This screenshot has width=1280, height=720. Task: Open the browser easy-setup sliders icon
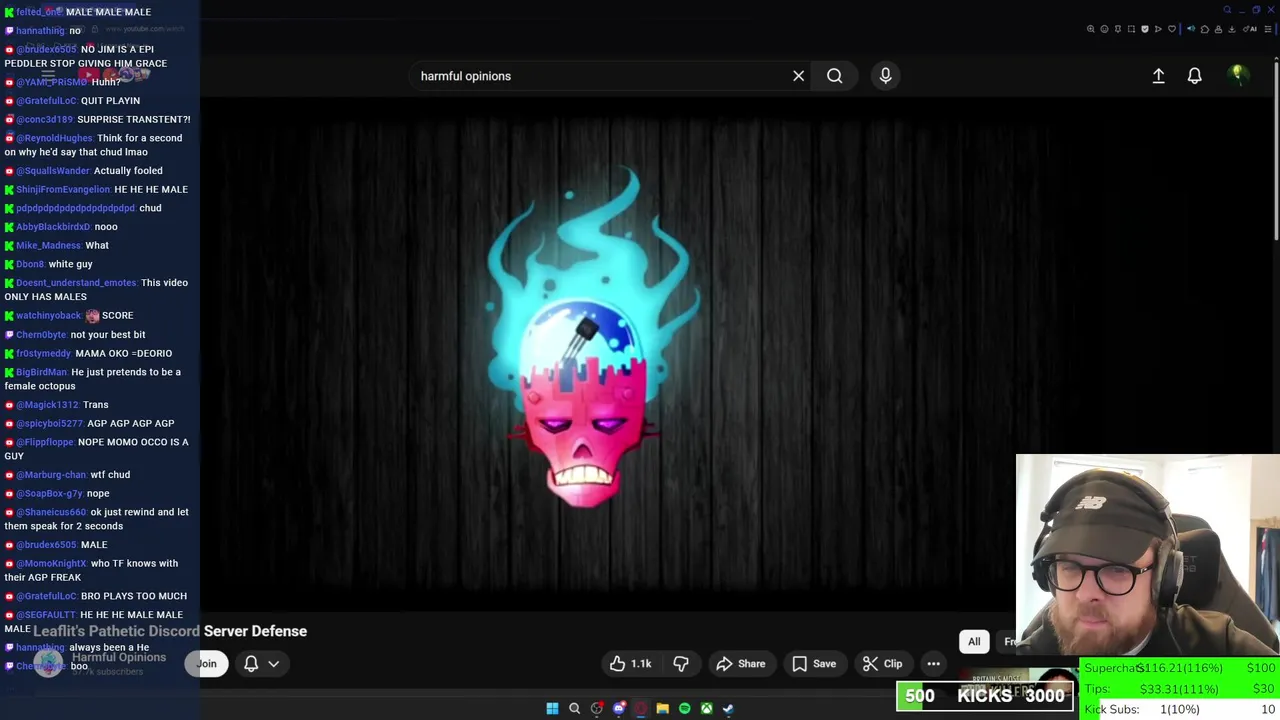click(1268, 29)
